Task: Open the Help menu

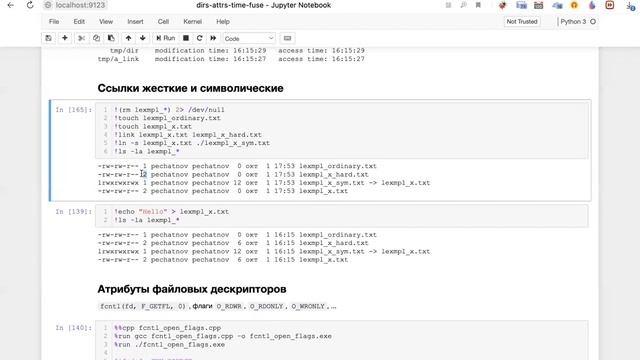Action: click(x=223, y=22)
